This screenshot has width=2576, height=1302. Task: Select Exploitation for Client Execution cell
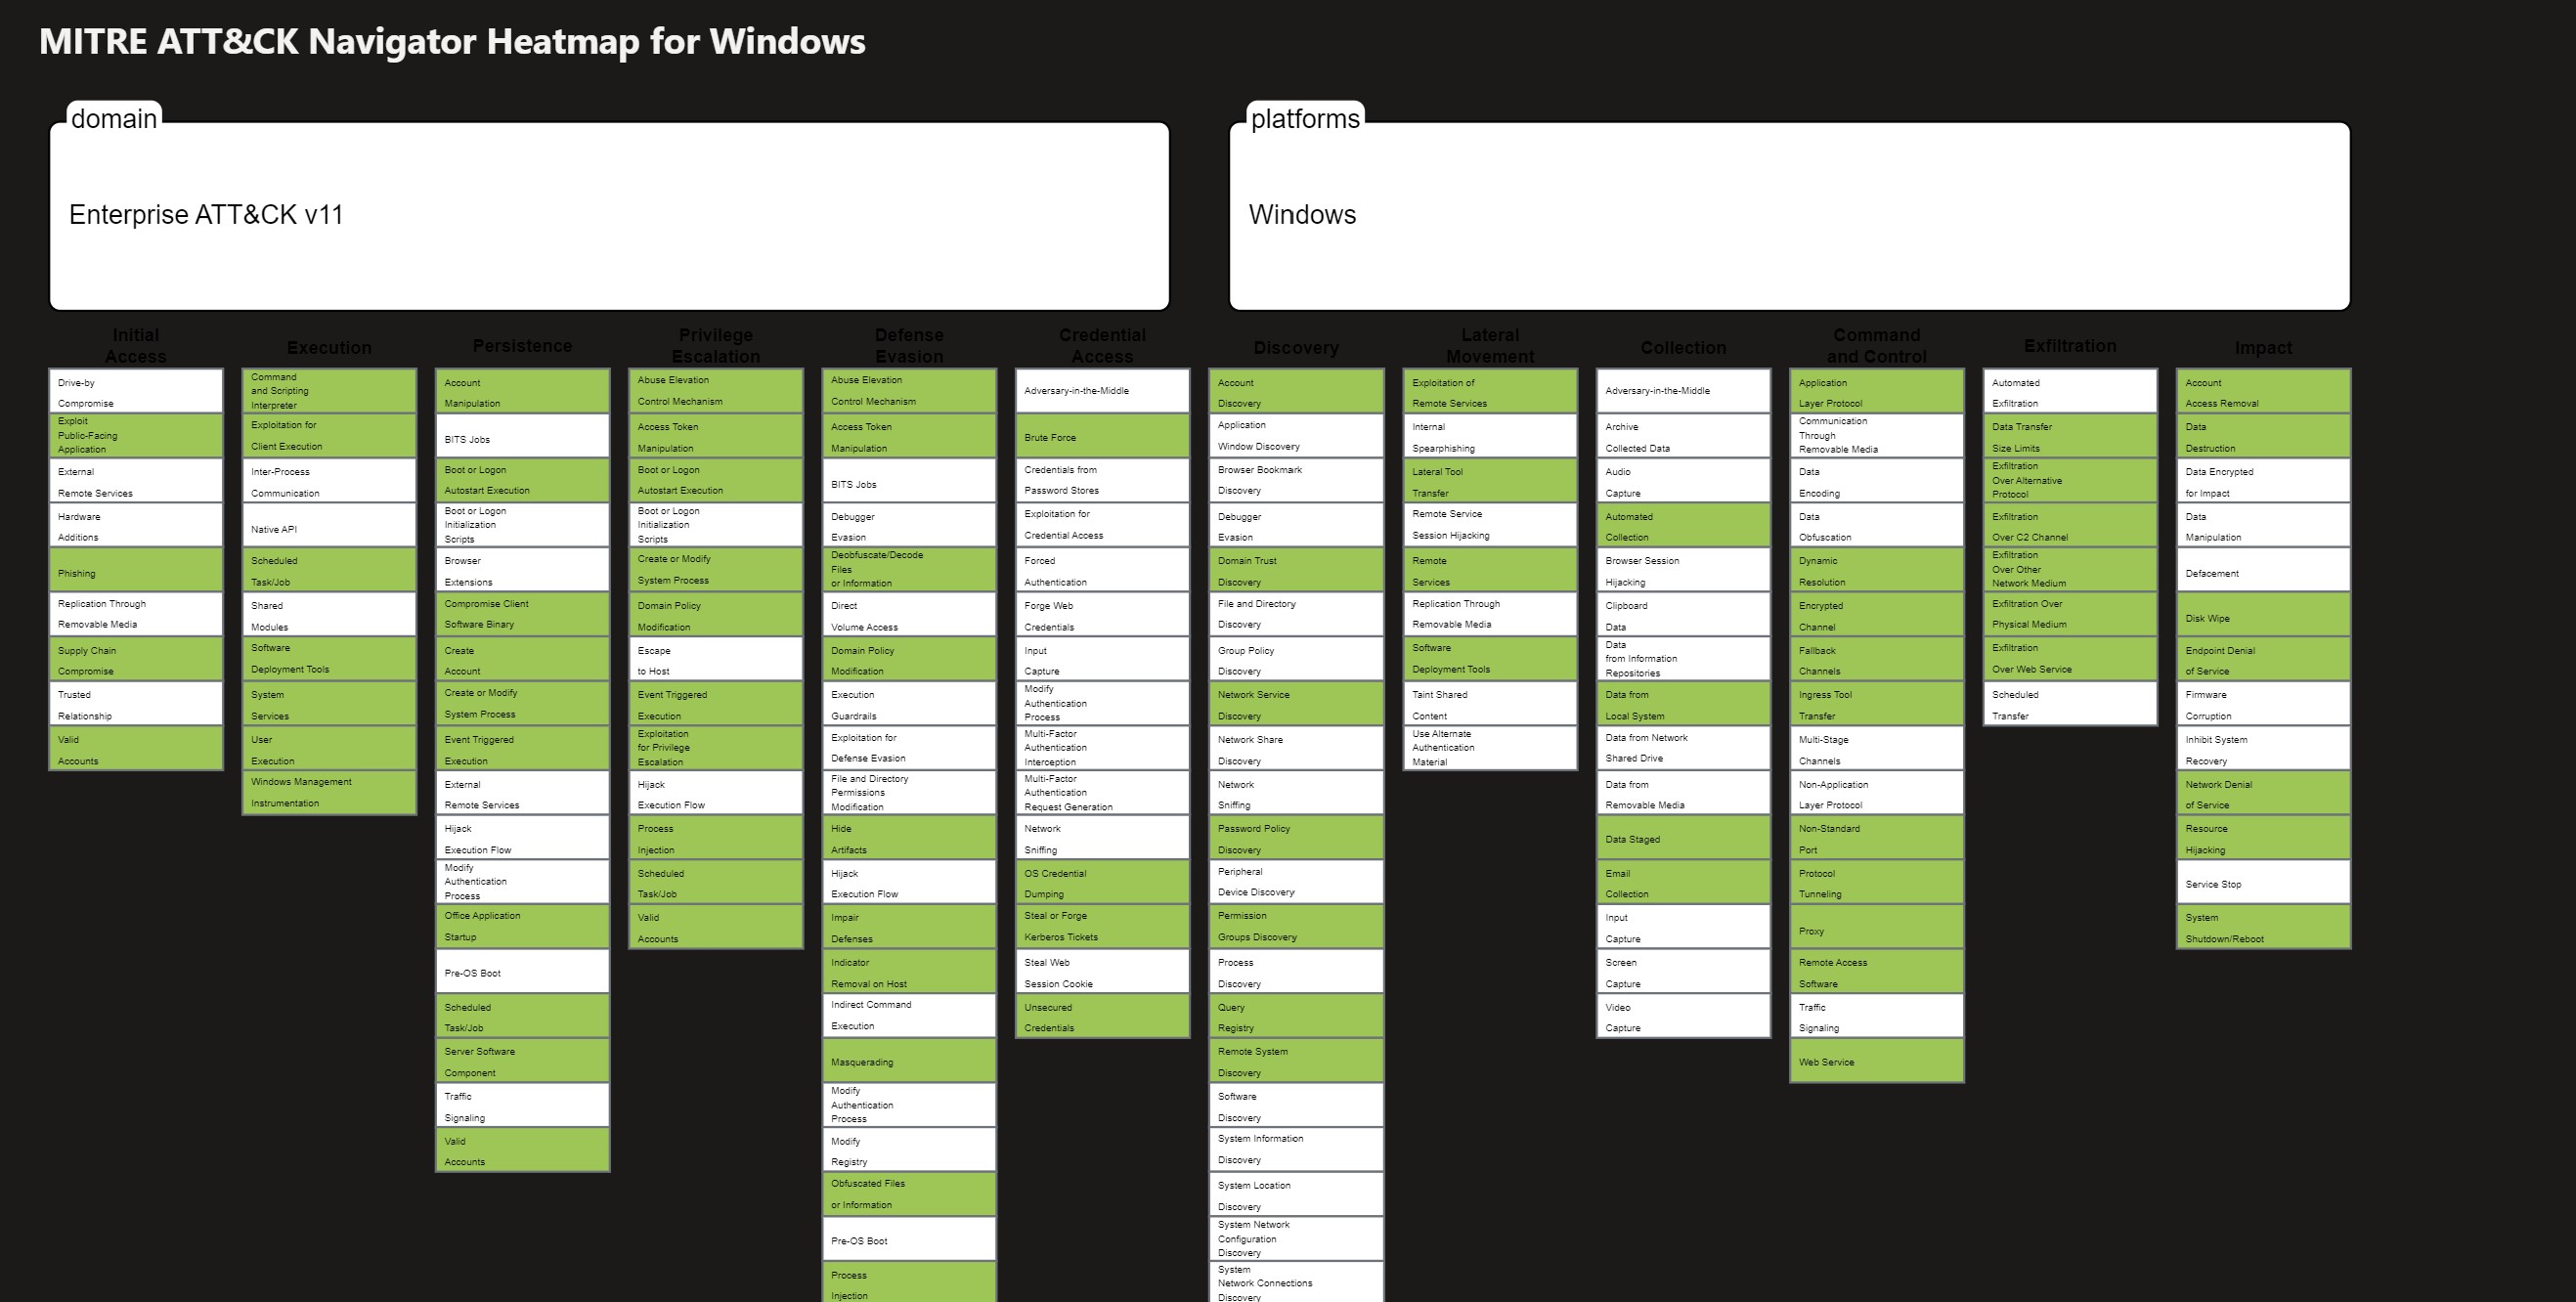pyautogui.click(x=329, y=436)
